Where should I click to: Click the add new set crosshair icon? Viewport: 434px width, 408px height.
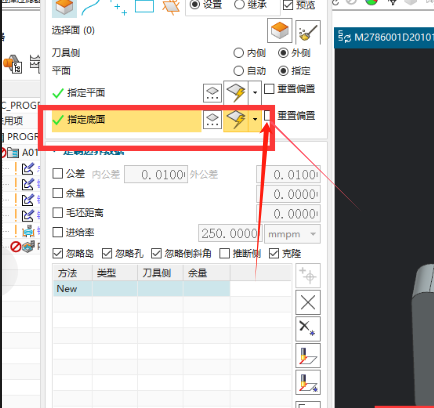point(308,276)
